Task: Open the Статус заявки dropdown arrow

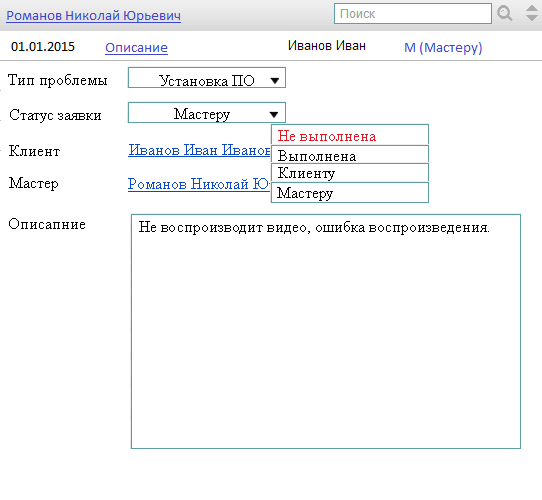Action: pos(274,114)
